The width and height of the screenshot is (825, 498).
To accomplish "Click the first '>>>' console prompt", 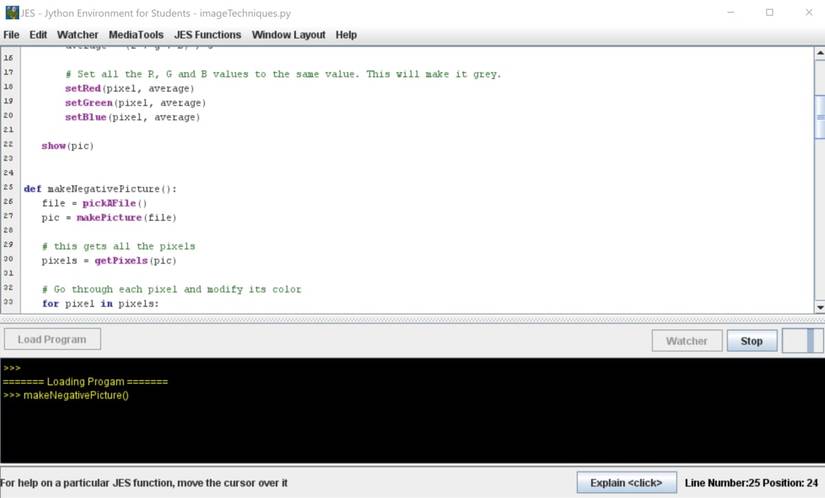I will pos(12,368).
